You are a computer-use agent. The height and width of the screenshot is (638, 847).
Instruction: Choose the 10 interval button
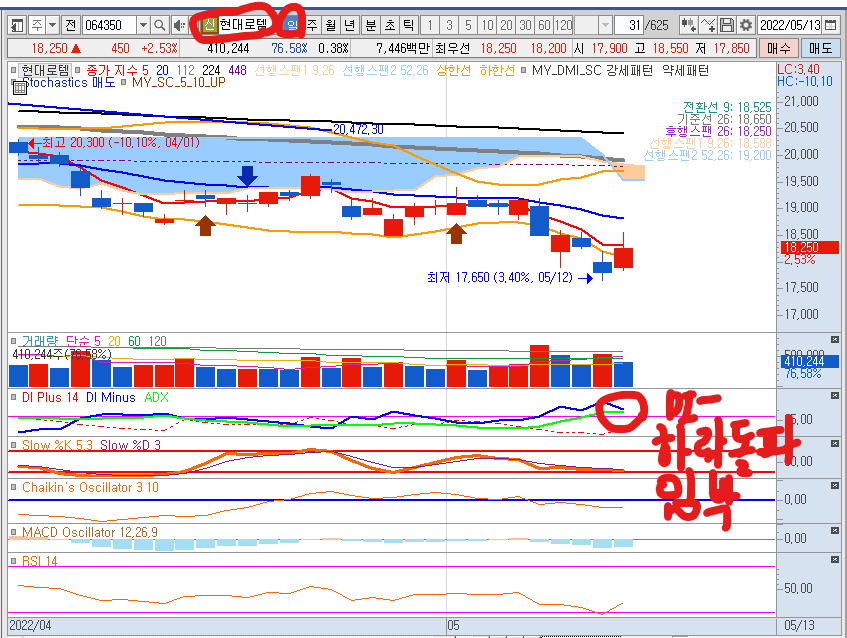click(487, 25)
